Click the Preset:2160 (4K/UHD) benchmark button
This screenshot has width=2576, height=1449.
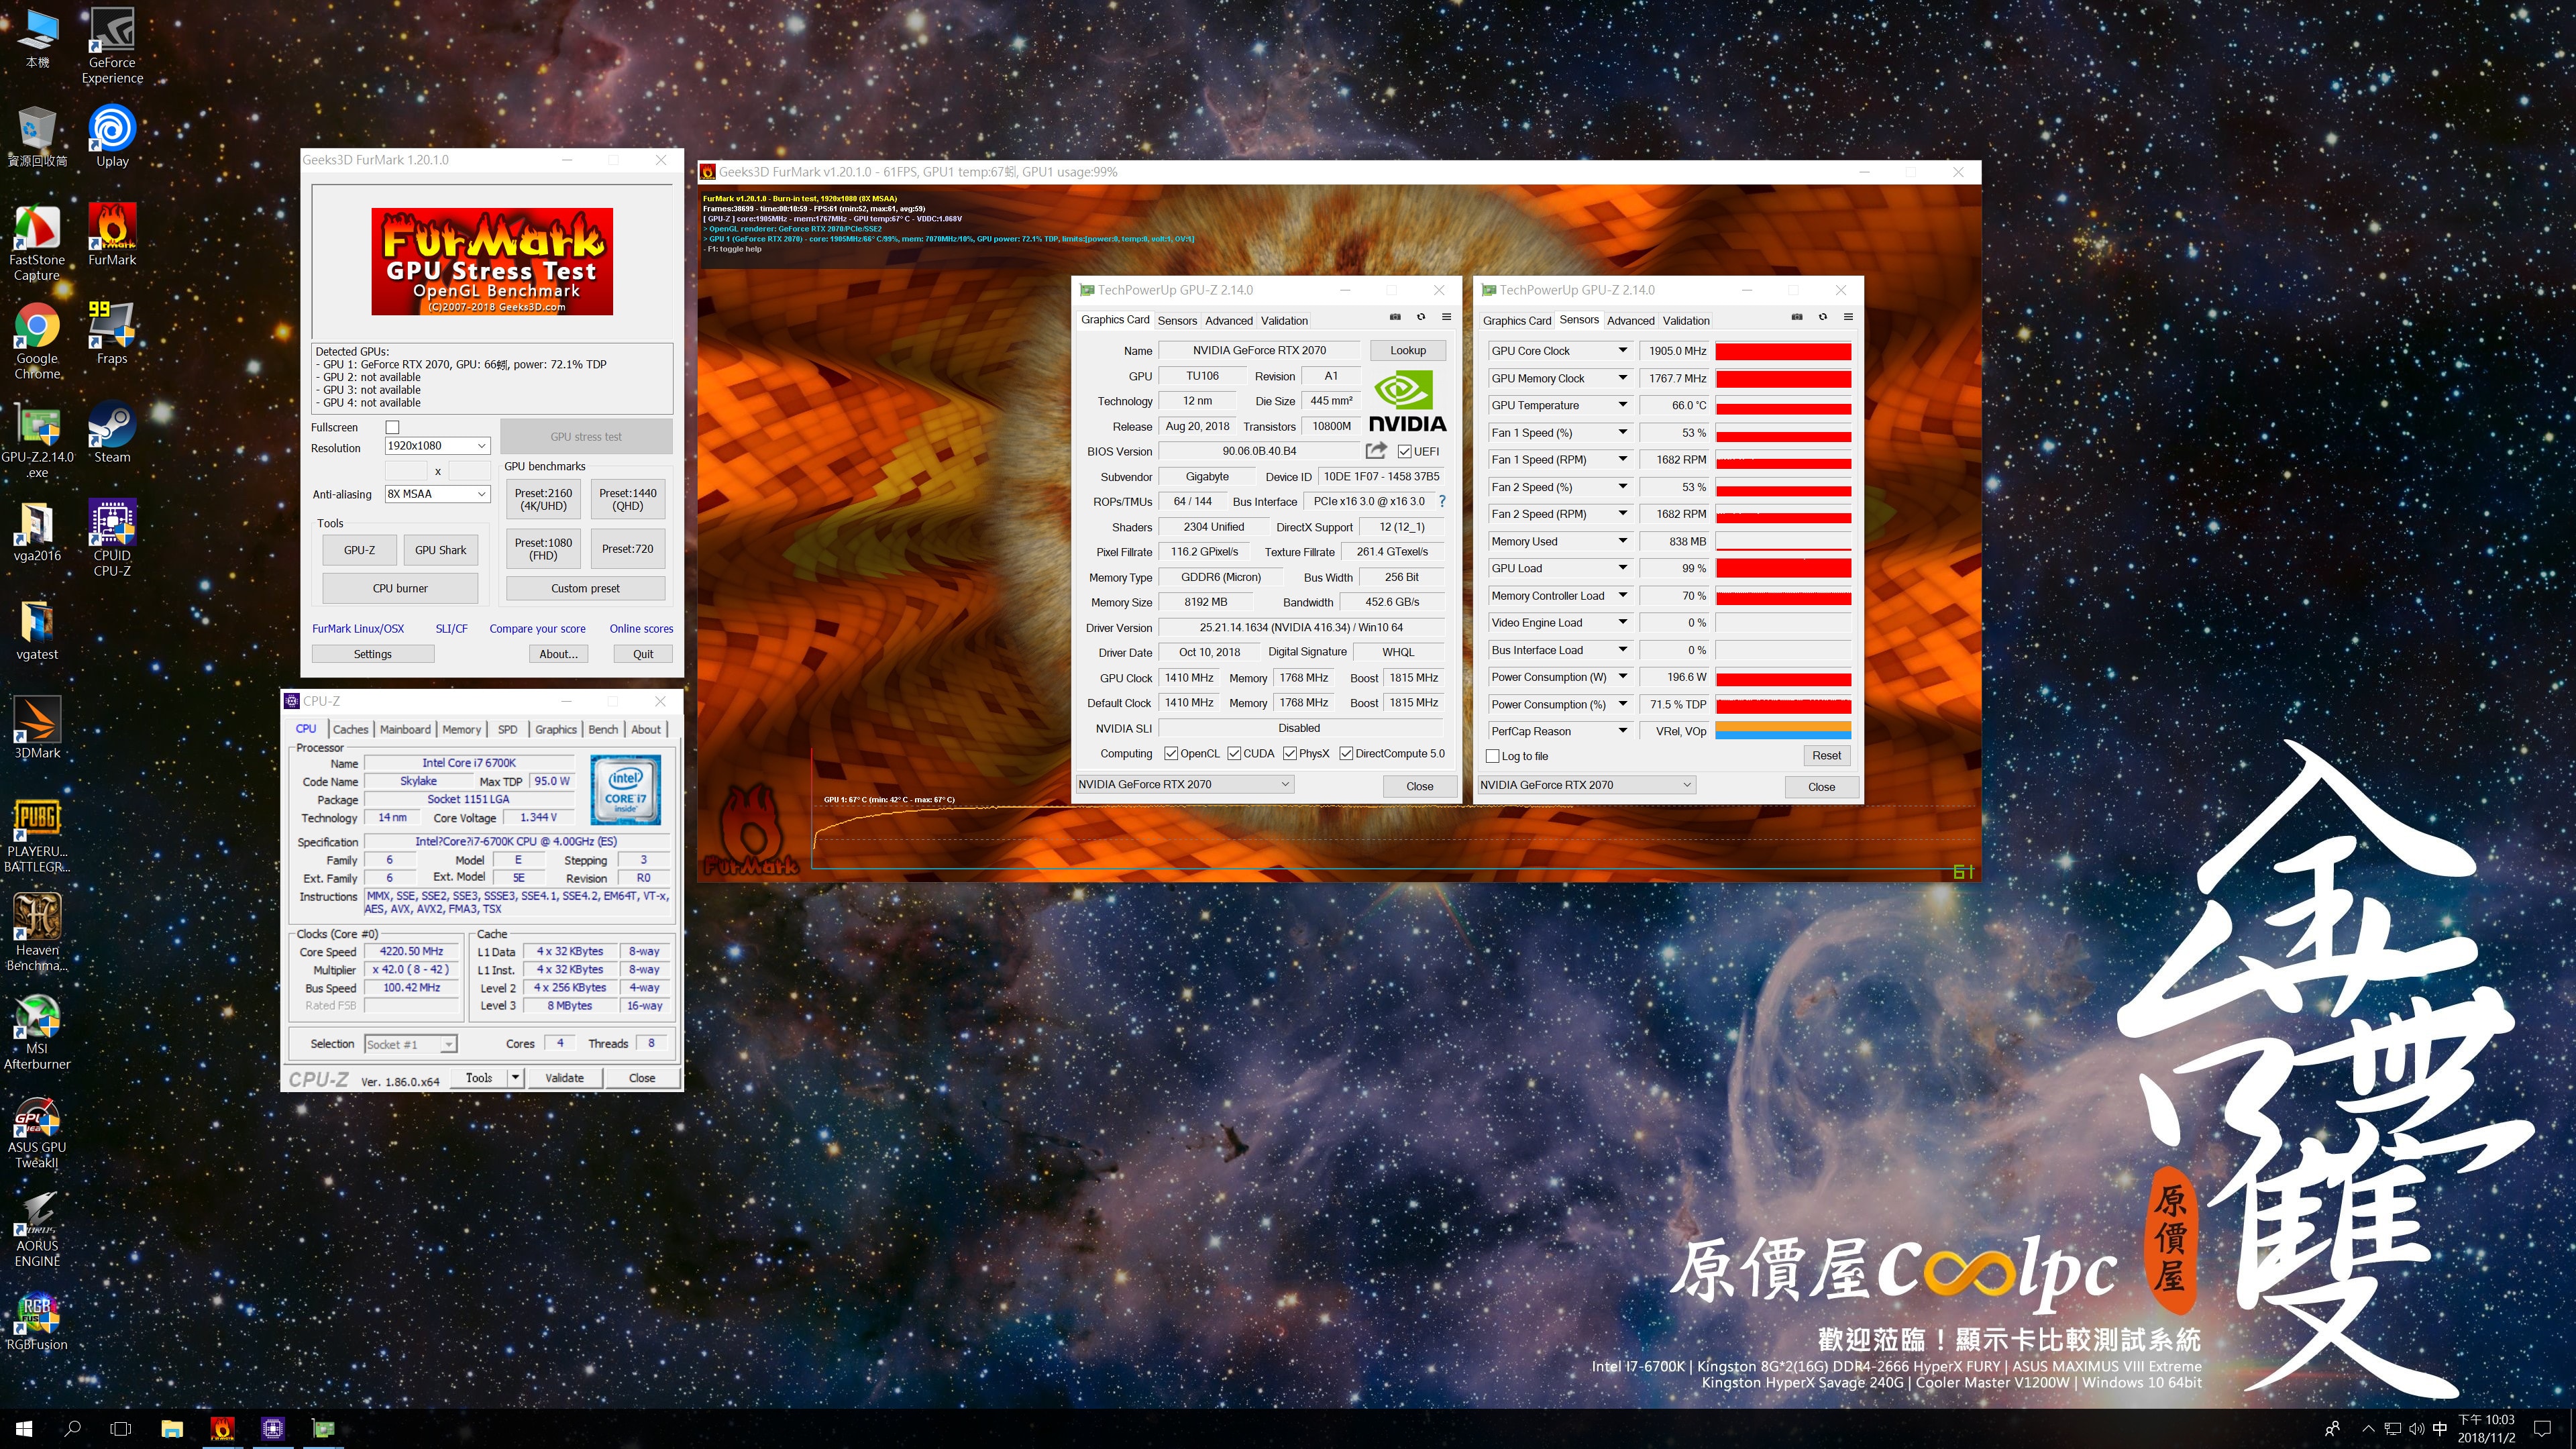click(x=543, y=499)
